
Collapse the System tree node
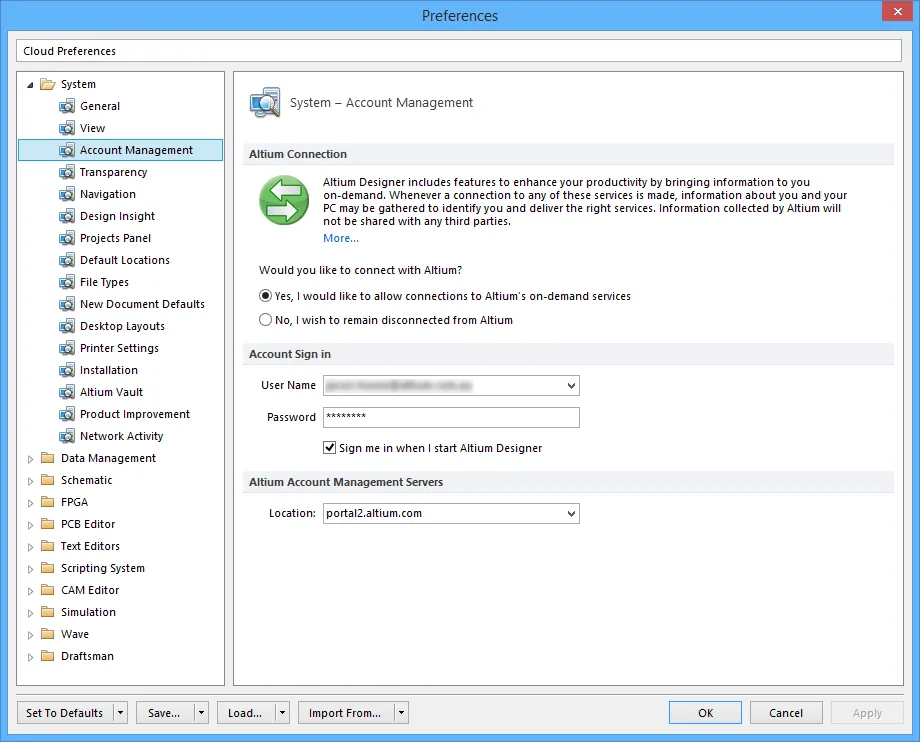click(x=31, y=85)
